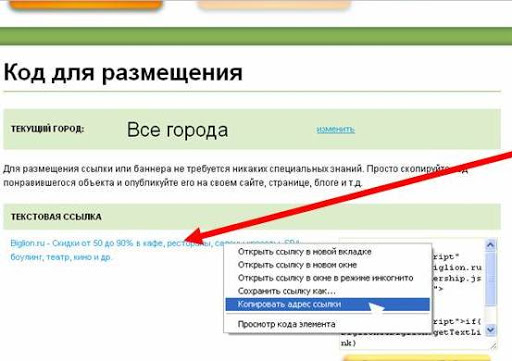Image resolution: width=512 pixels, height=361 pixels.
Task: Click the pale orange button at top
Action: click(274, 4)
